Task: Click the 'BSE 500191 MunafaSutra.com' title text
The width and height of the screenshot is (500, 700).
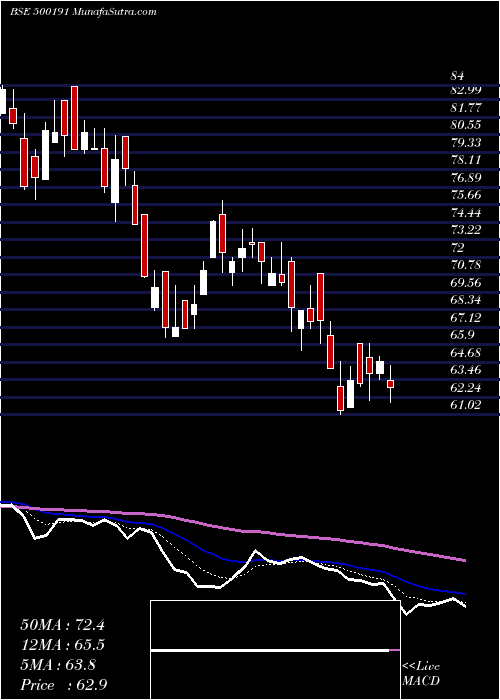Action: [x=83, y=12]
